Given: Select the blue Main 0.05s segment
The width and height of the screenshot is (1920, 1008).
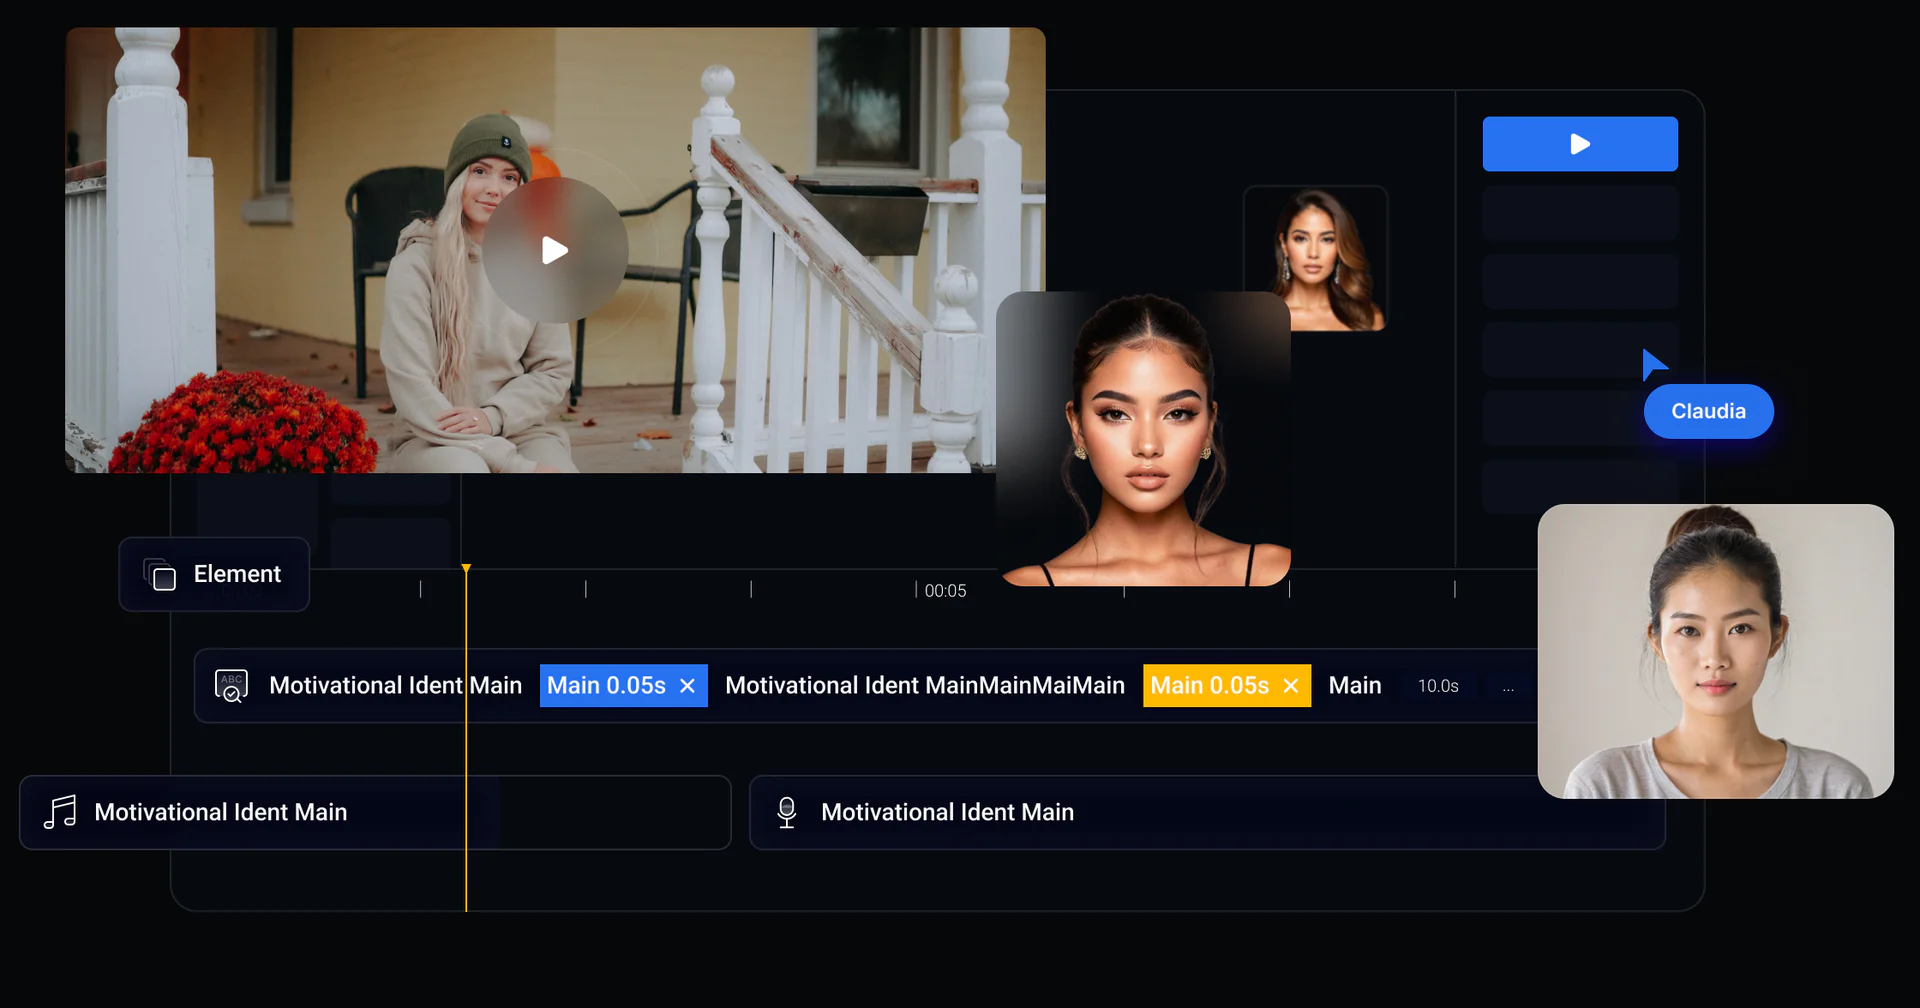Looking at the screenshot, I should point(607,685).
